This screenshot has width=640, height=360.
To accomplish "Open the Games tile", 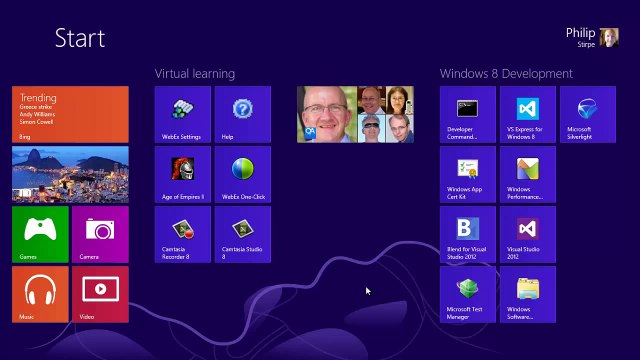I will click(40, 234).
